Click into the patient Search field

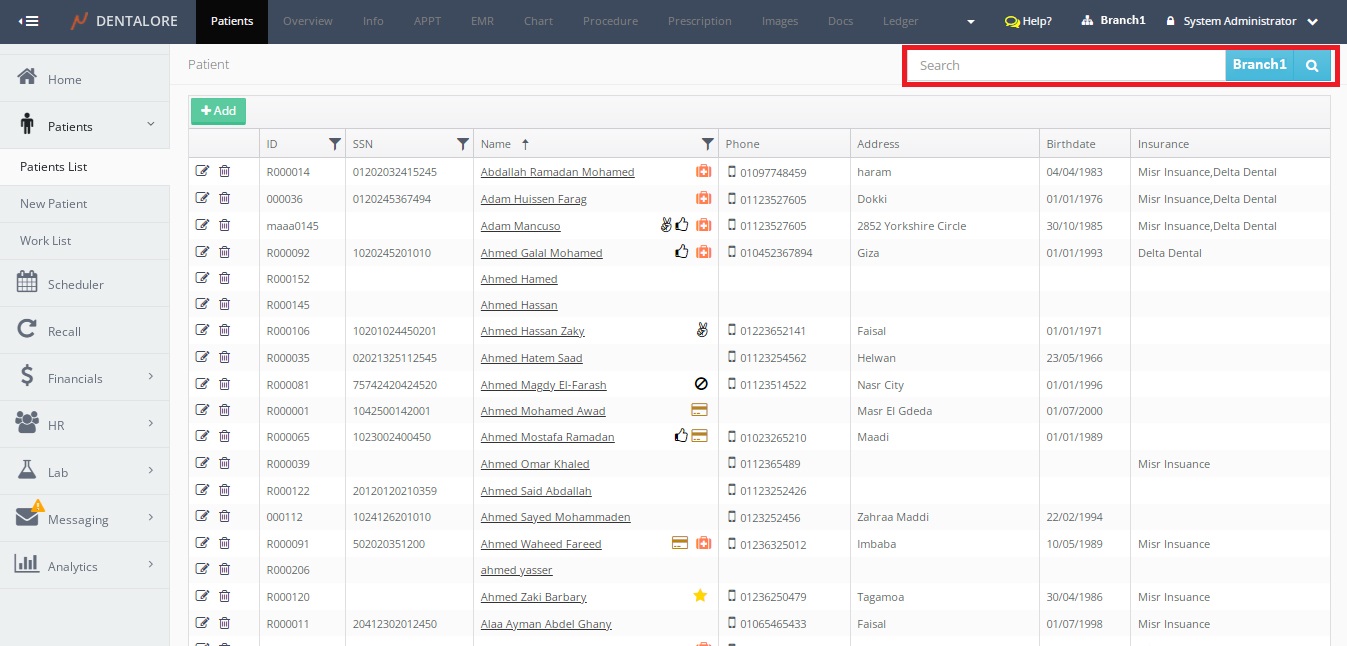point(1066,65)
